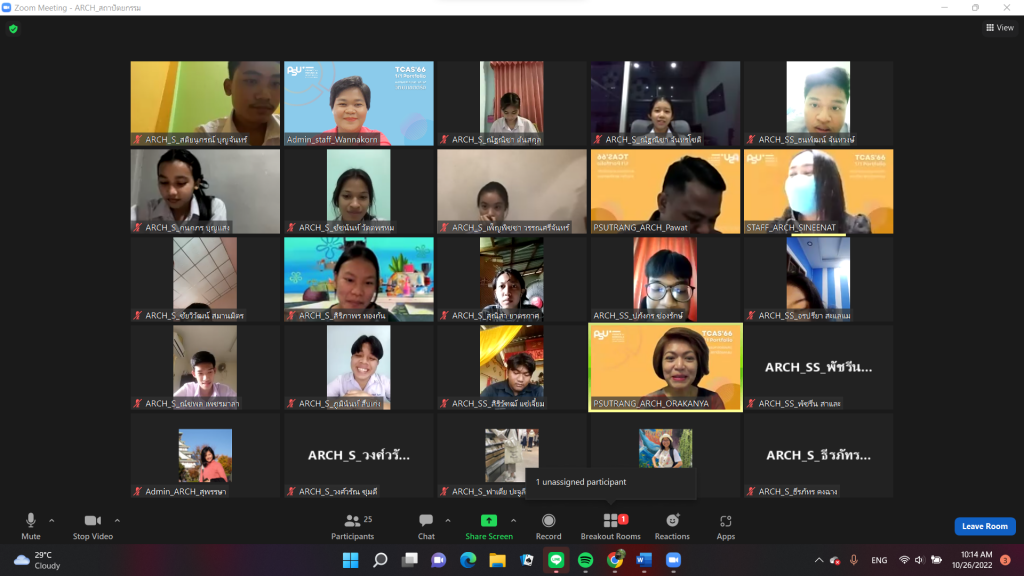The image size is (1024, 576).
Task: Expand audio options arrow beside Mute
Action: (x=52, y=520)
